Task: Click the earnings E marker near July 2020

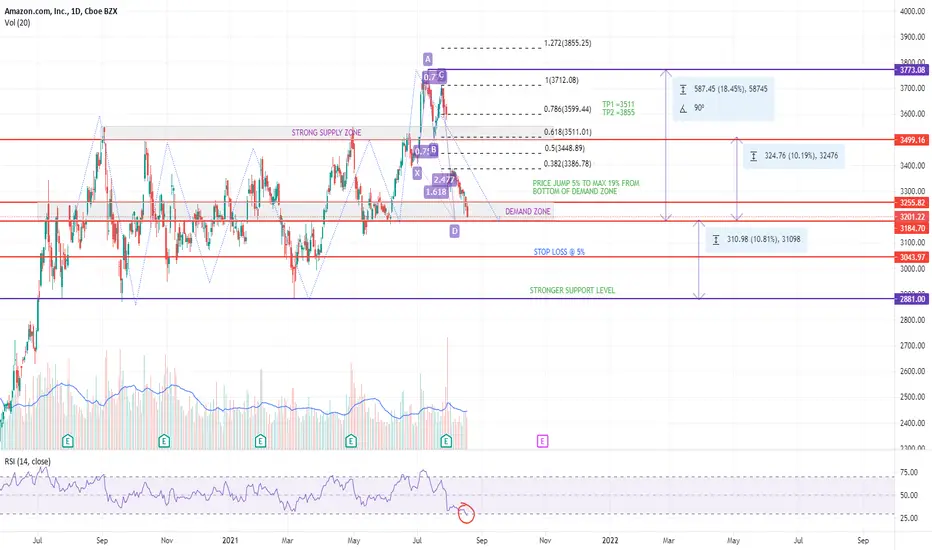Action: tap(68, 441)
